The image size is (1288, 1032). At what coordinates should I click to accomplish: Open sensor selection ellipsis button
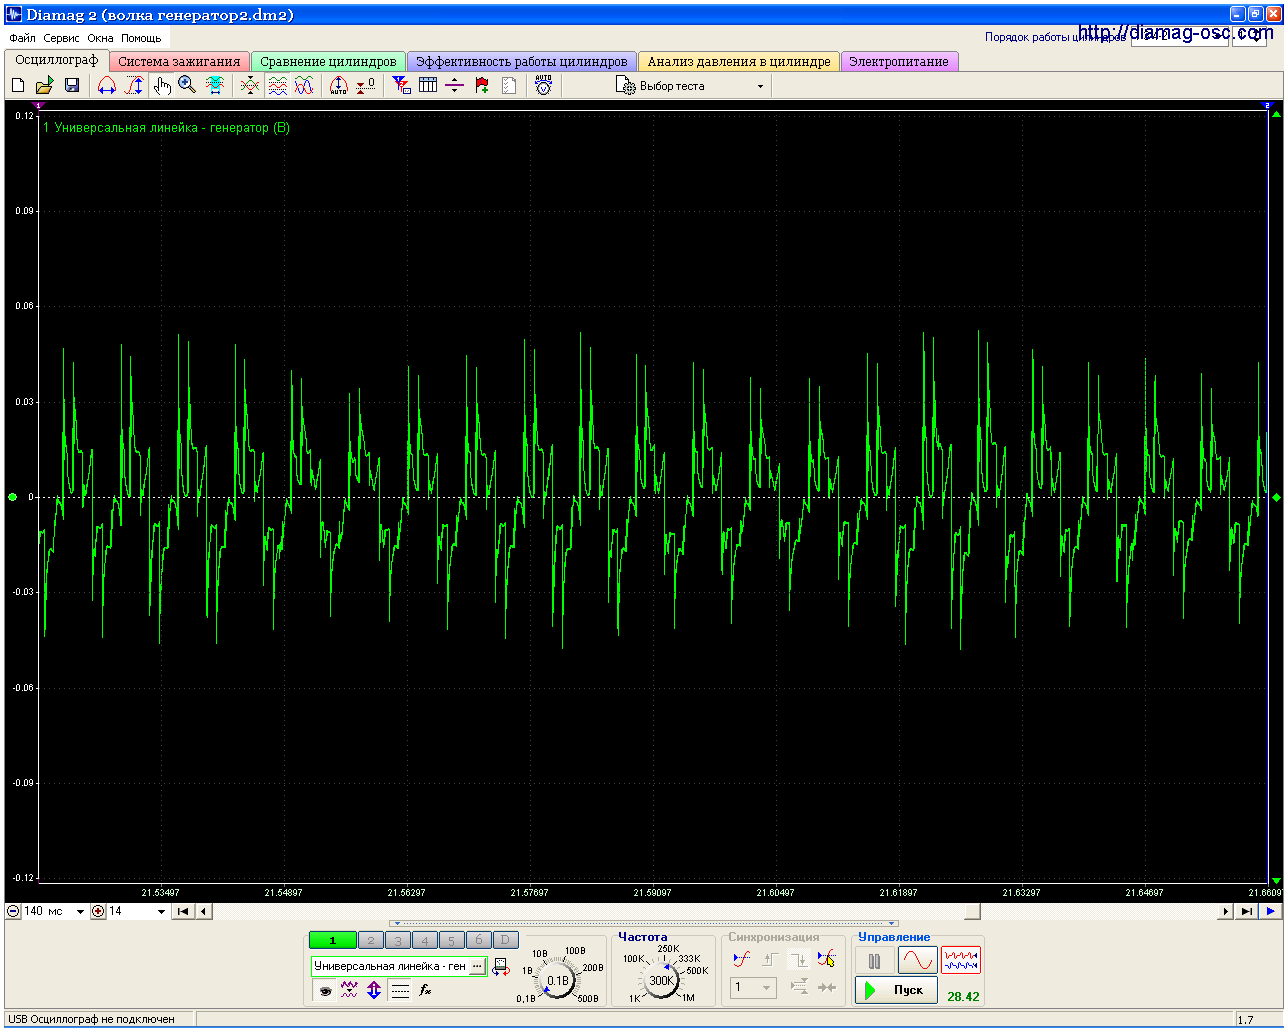(x=477, y=966)
